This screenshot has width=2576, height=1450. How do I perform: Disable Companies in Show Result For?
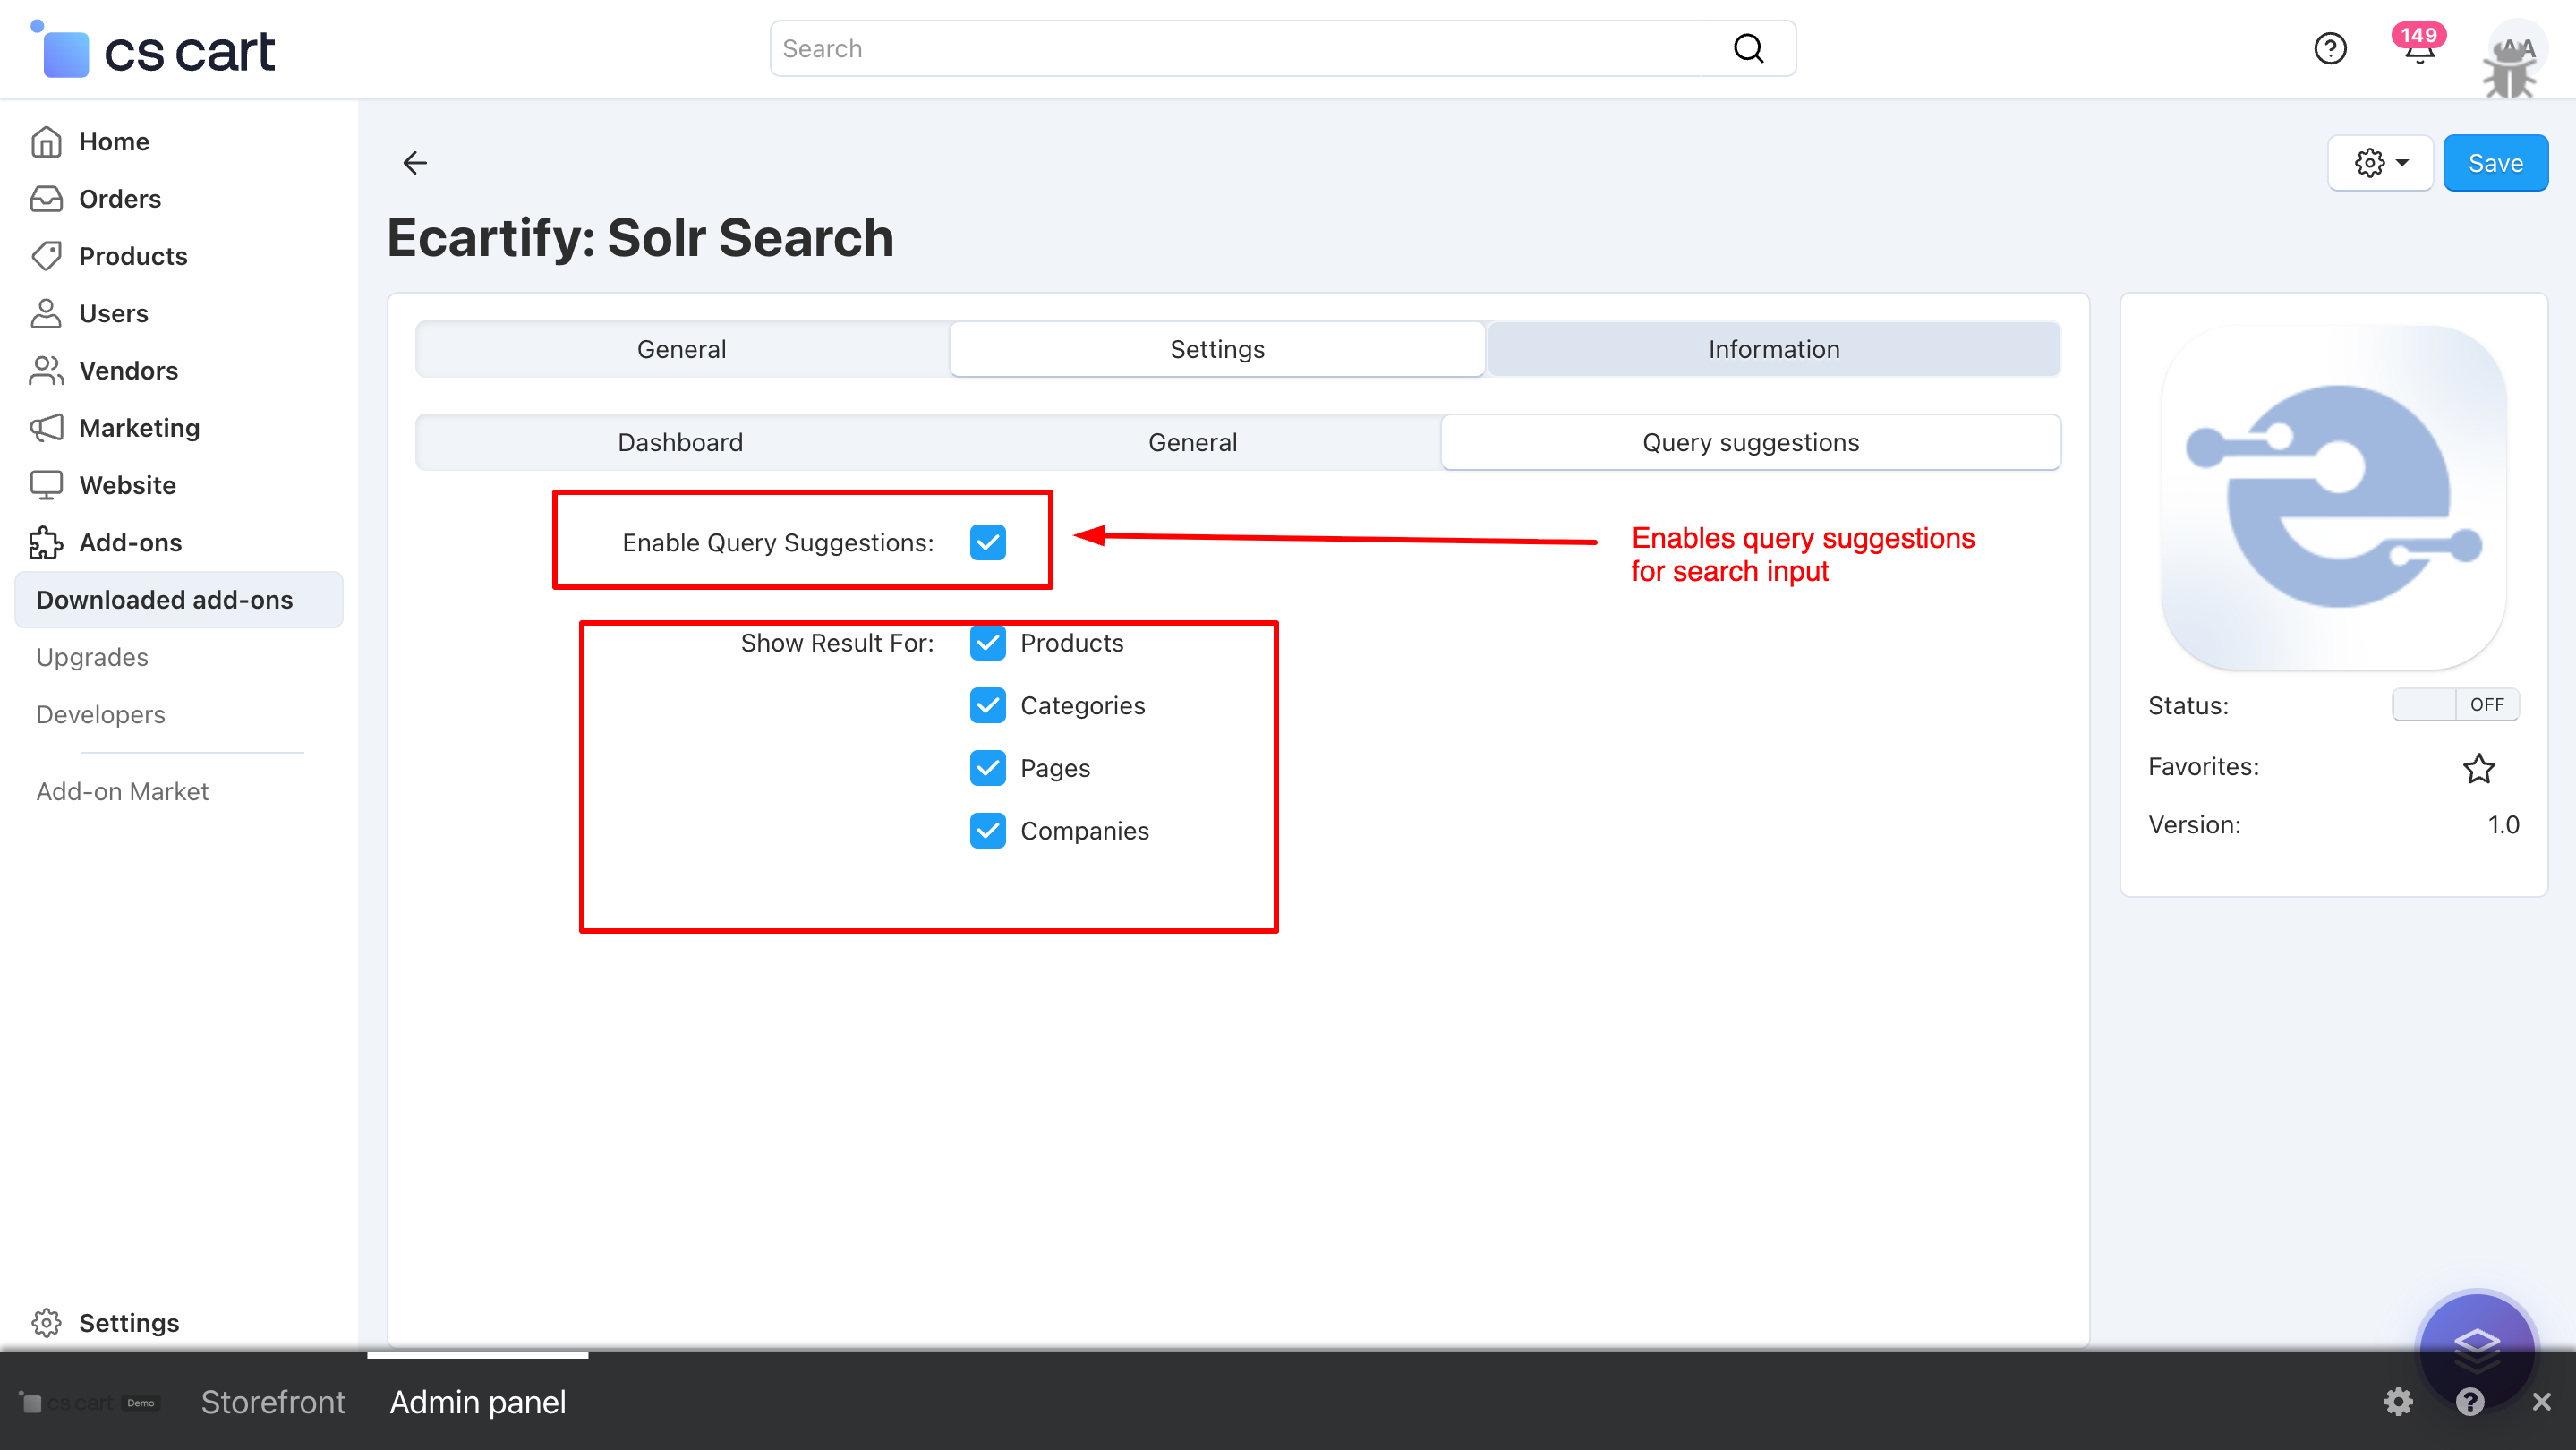click(x=988, y=830)
